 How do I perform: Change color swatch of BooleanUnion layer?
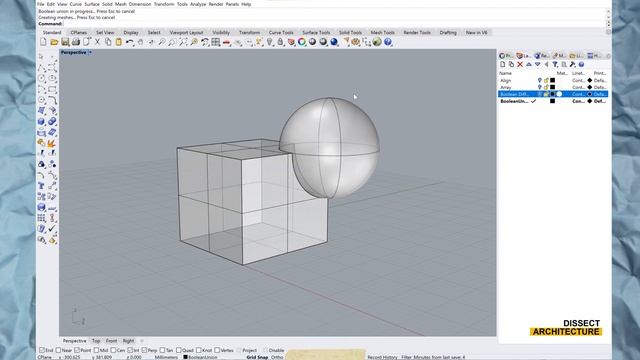(553, 101)
